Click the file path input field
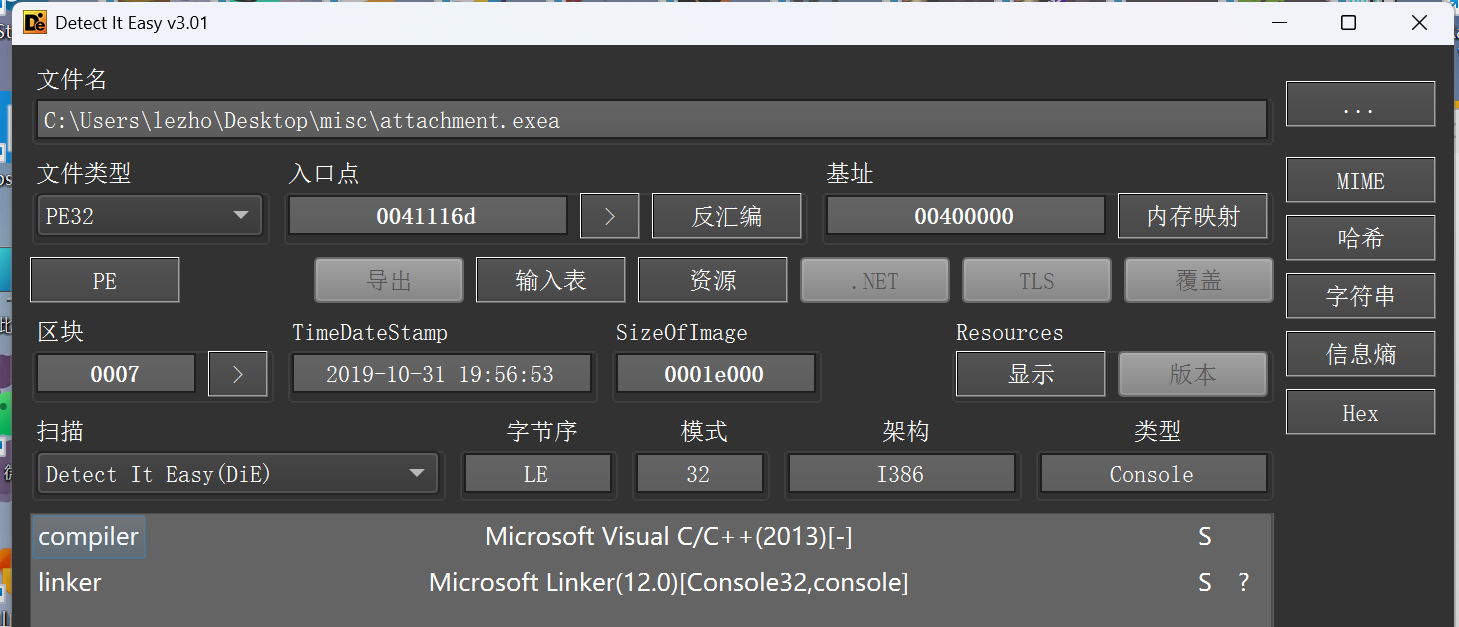This screenshot has height=627, width=1459. 653,120
